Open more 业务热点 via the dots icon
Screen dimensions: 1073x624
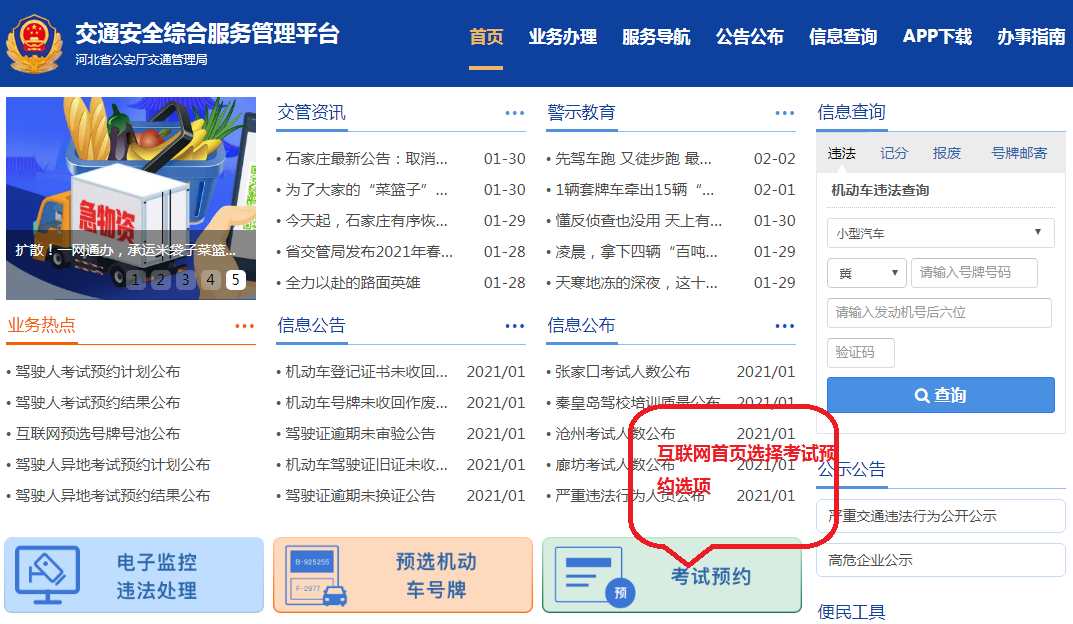point(244,326)
